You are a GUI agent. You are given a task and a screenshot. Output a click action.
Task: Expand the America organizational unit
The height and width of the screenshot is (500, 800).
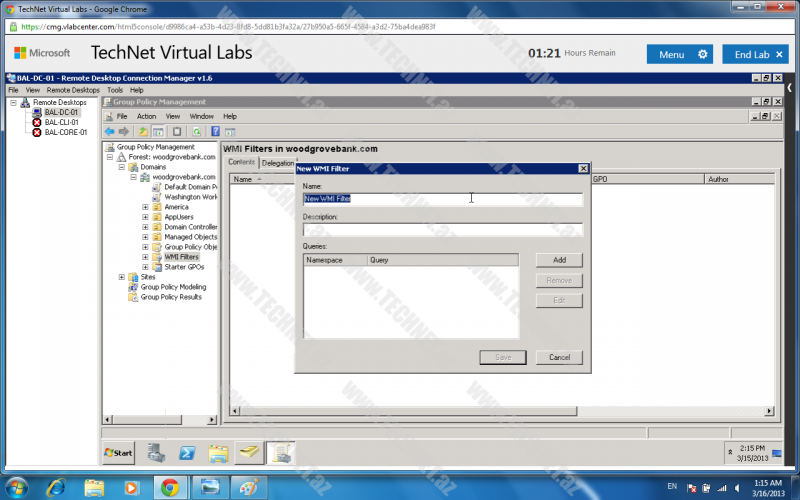coord(145,207)
